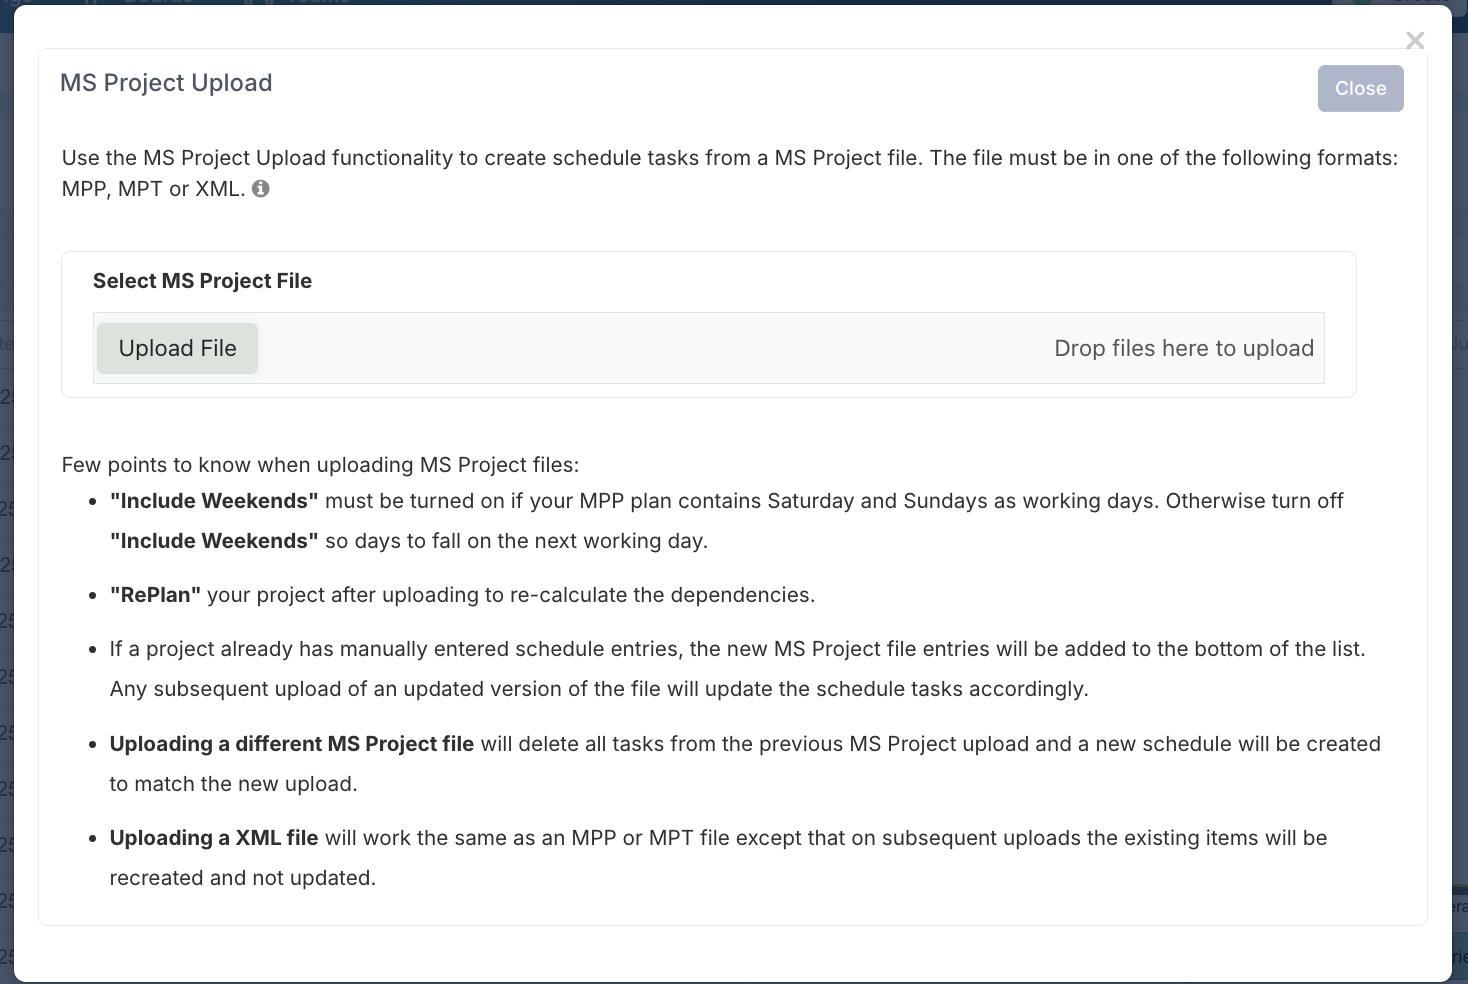The width and height of the screenshot is (1468, 984).
Task: Click the 'to match the new upload.' line
Action: tap(234, 784)
